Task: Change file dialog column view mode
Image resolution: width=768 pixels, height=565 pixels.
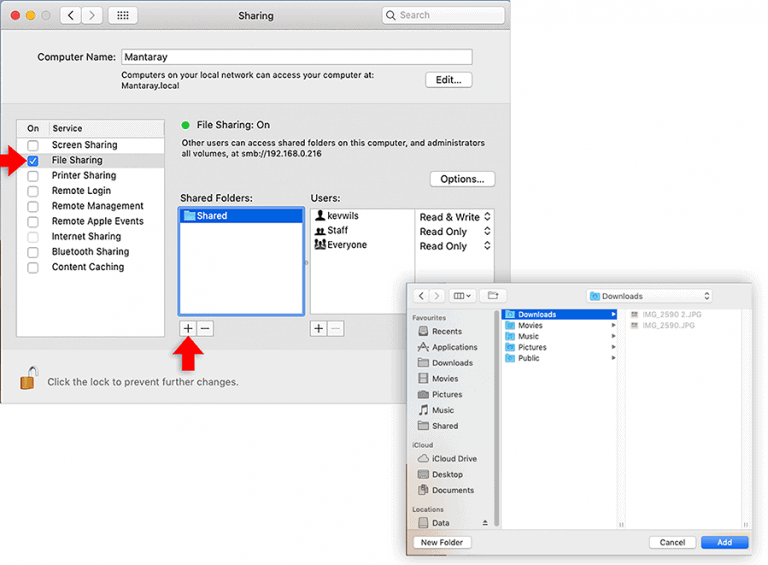Action: (462, 296)
